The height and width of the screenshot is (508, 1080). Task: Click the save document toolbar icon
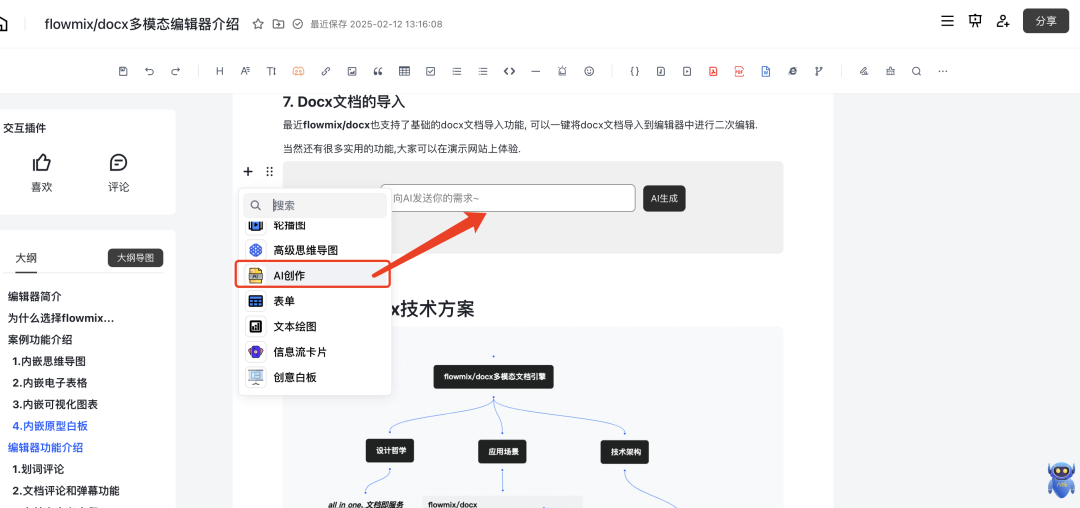pos(123,71)
